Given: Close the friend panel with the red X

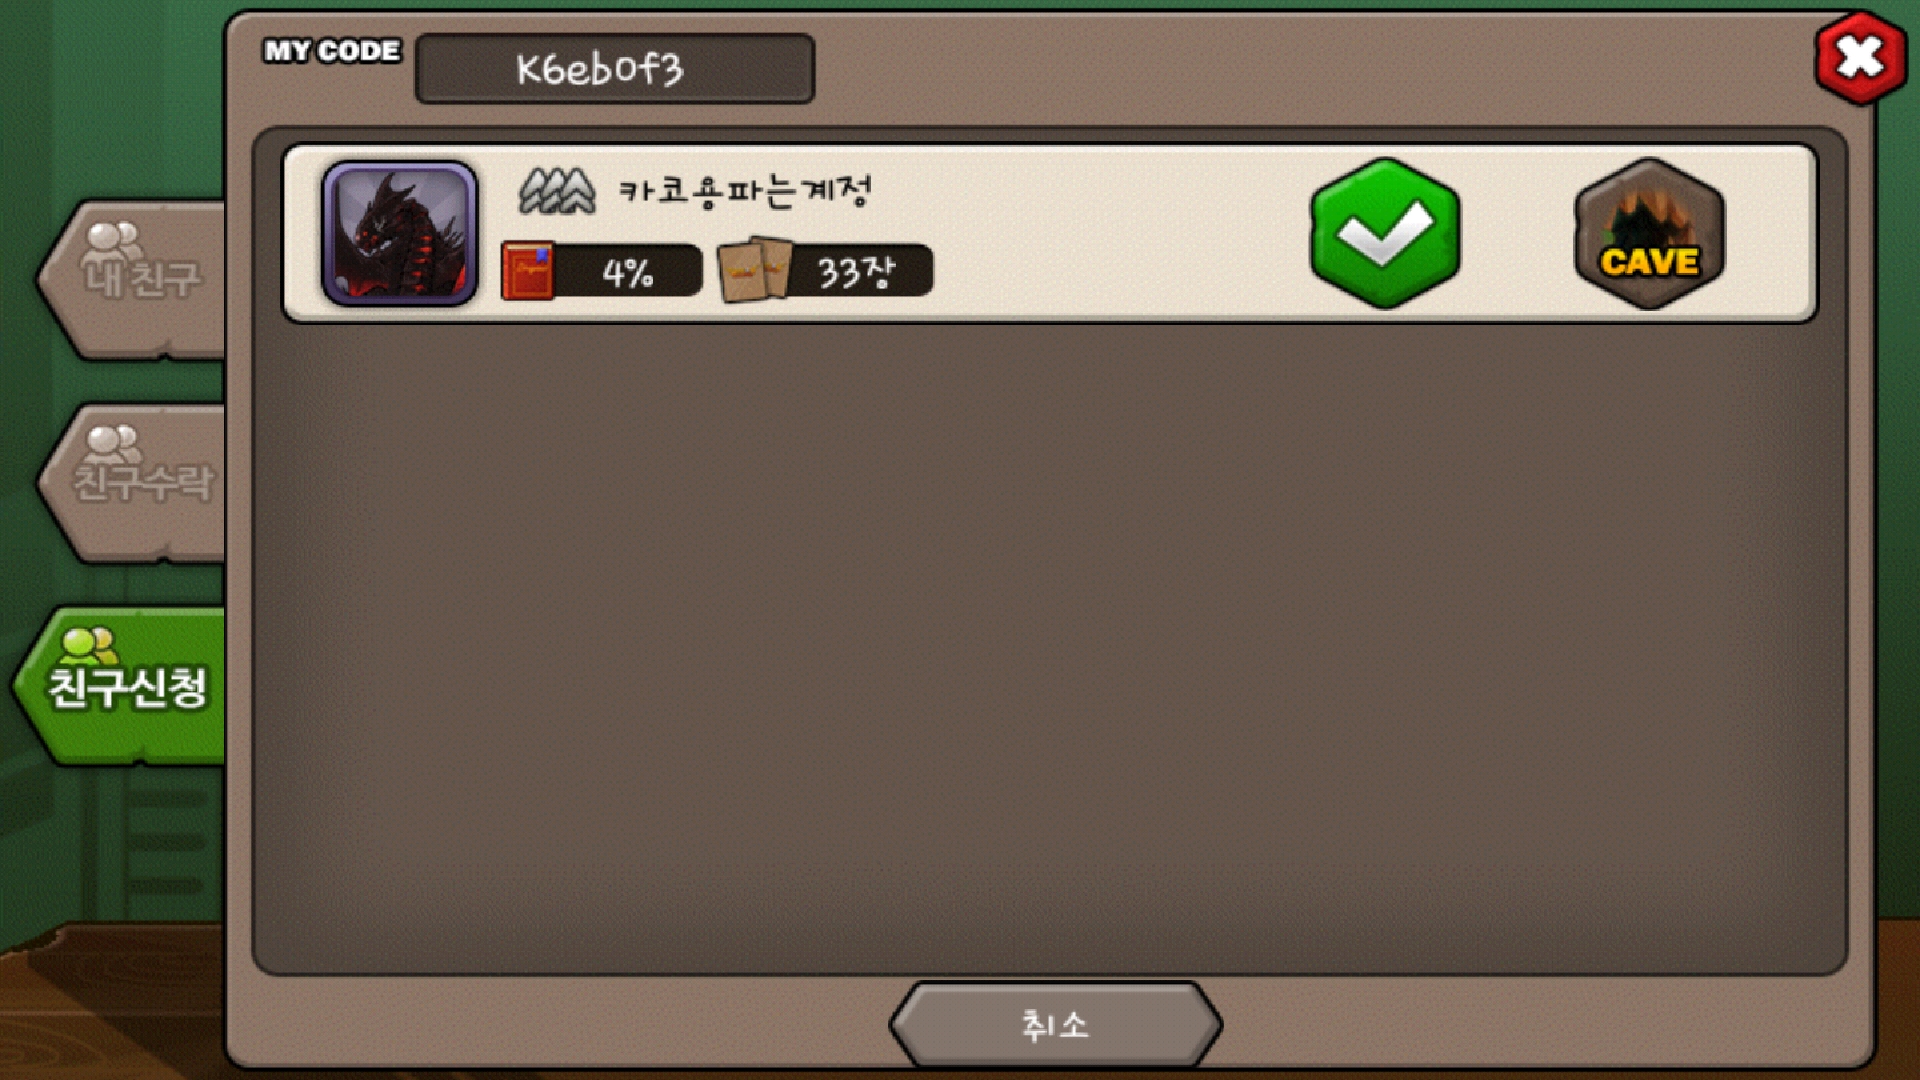Looking at the screenshot, I should [1860, 58].
